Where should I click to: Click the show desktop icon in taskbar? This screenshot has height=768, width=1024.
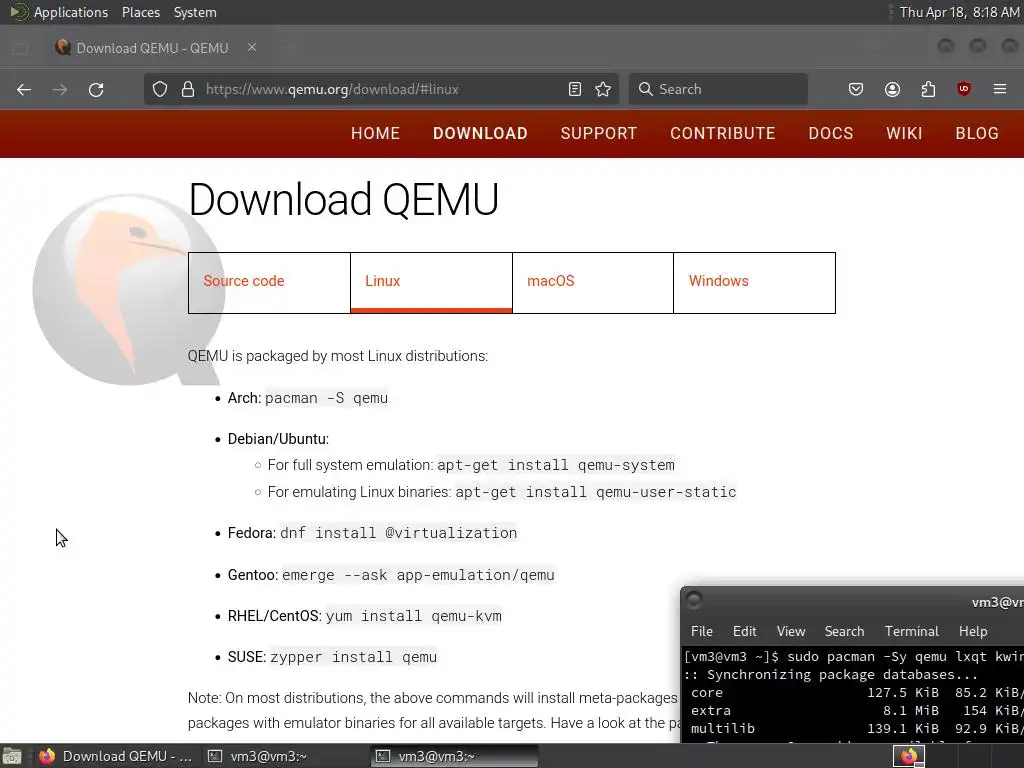pos(12,756)
